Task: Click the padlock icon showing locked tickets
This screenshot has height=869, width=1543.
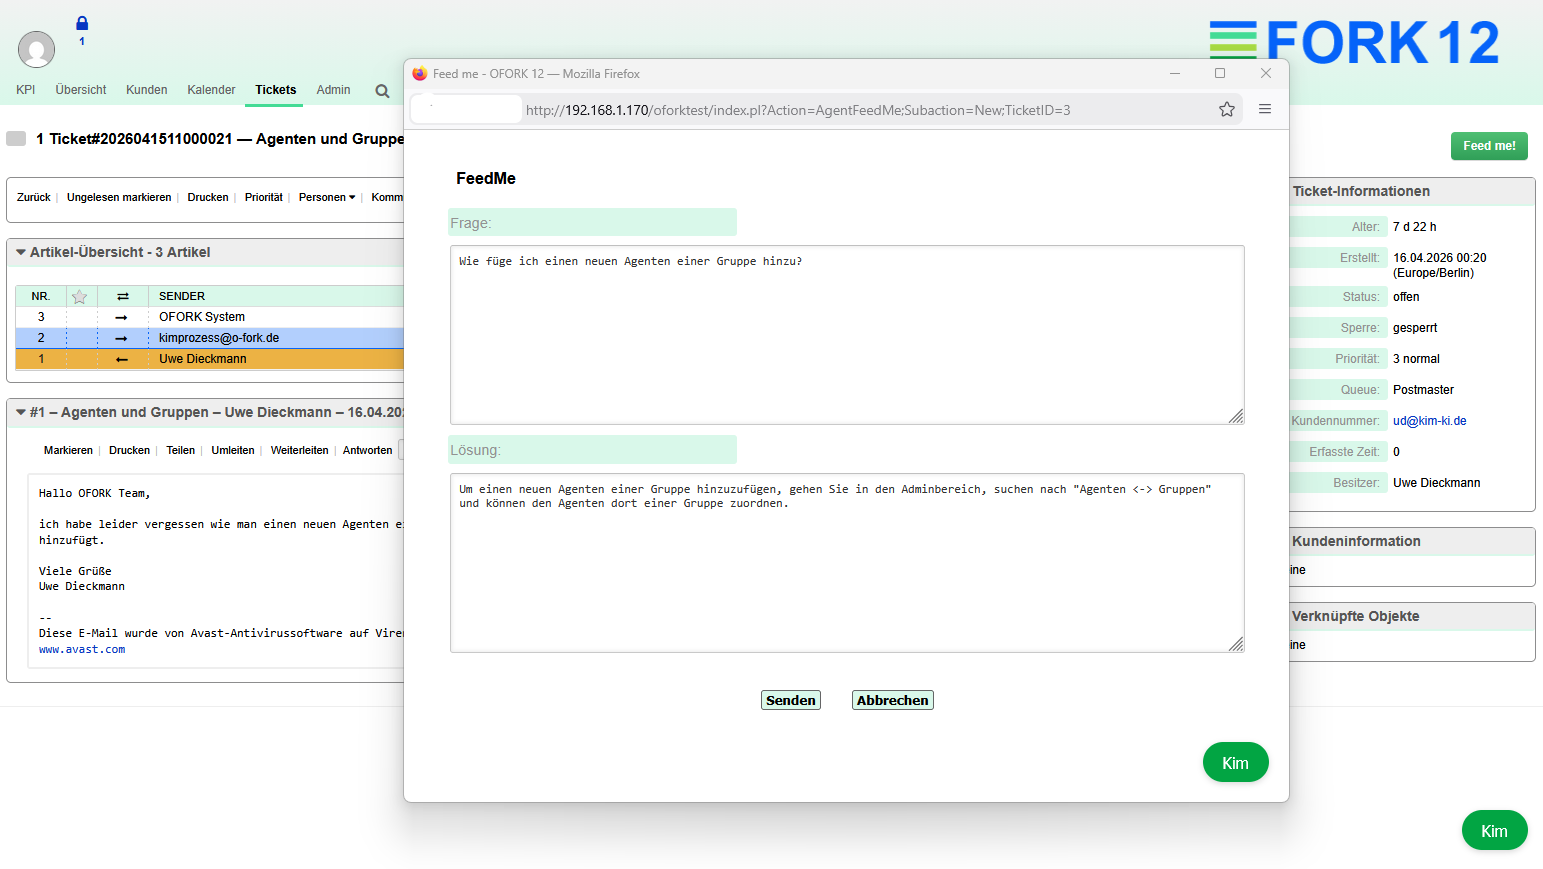Action: tap(81, 22)
